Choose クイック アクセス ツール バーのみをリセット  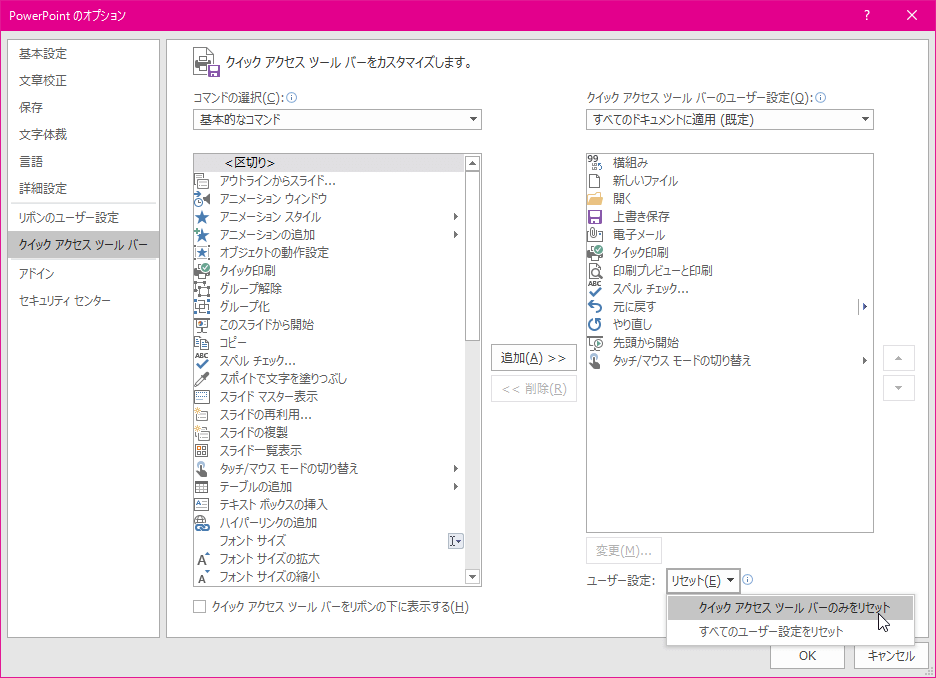point(790,608)
